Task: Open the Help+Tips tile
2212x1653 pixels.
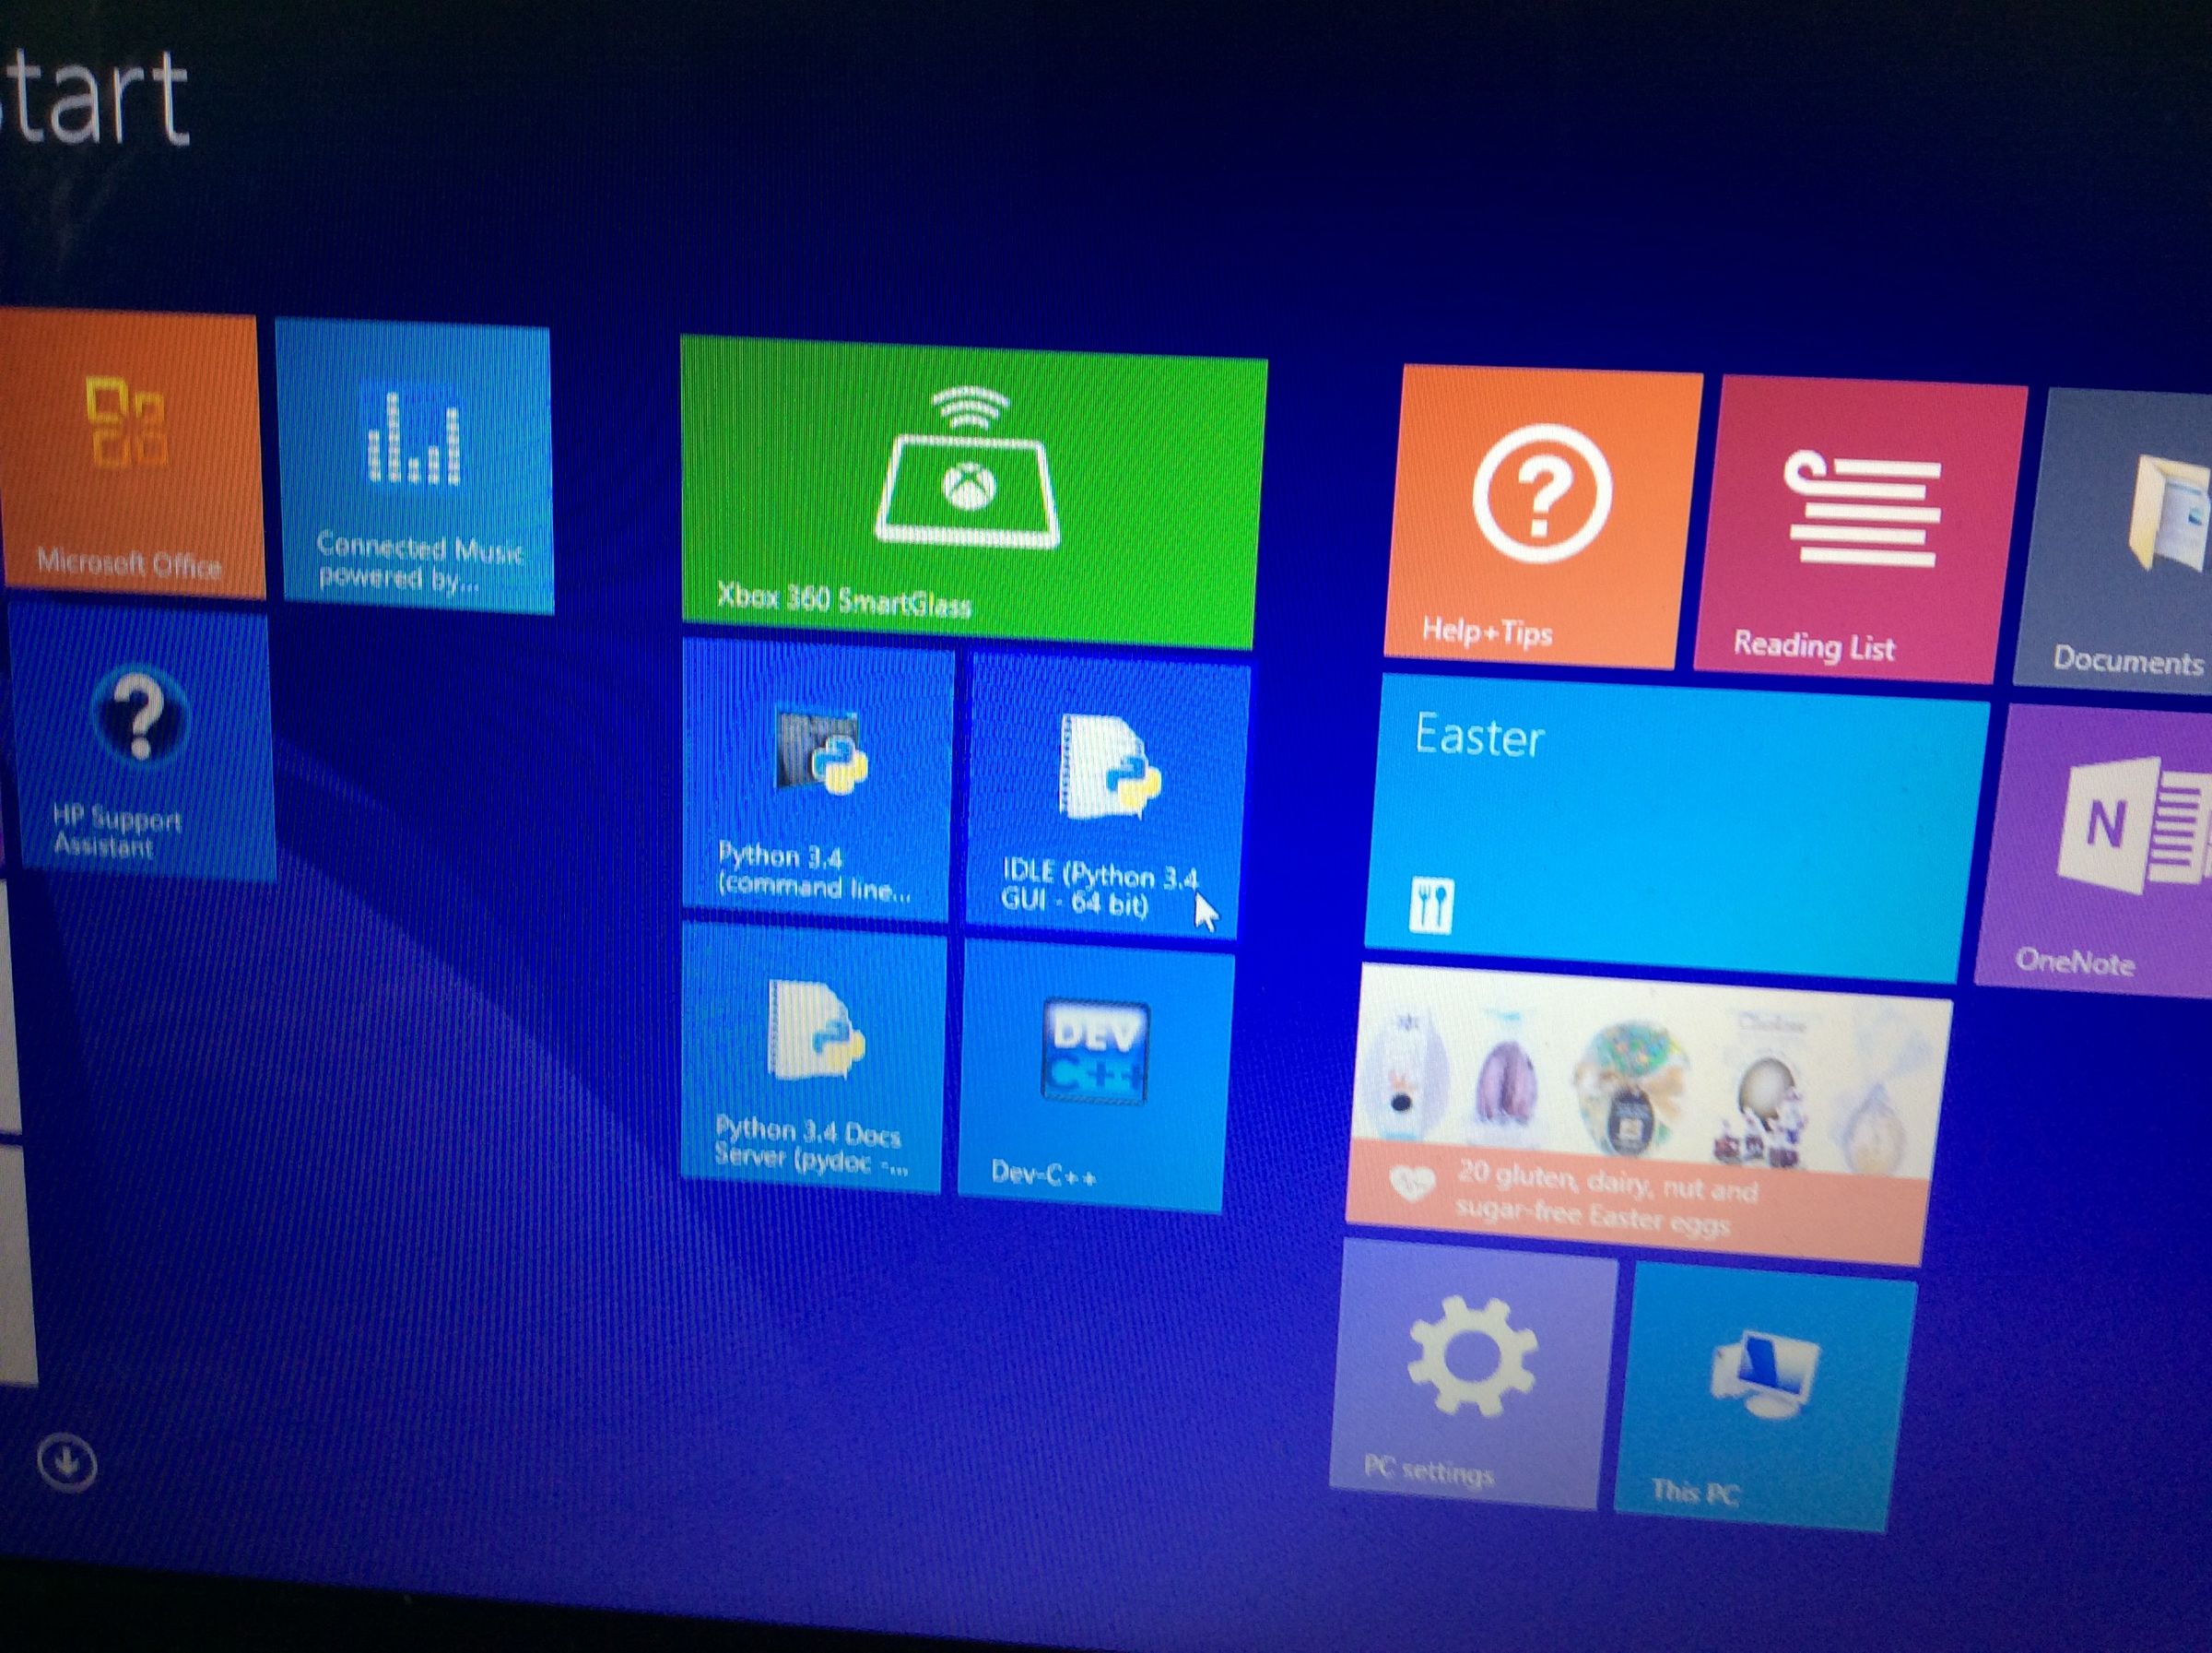Action: point(1541,518)
